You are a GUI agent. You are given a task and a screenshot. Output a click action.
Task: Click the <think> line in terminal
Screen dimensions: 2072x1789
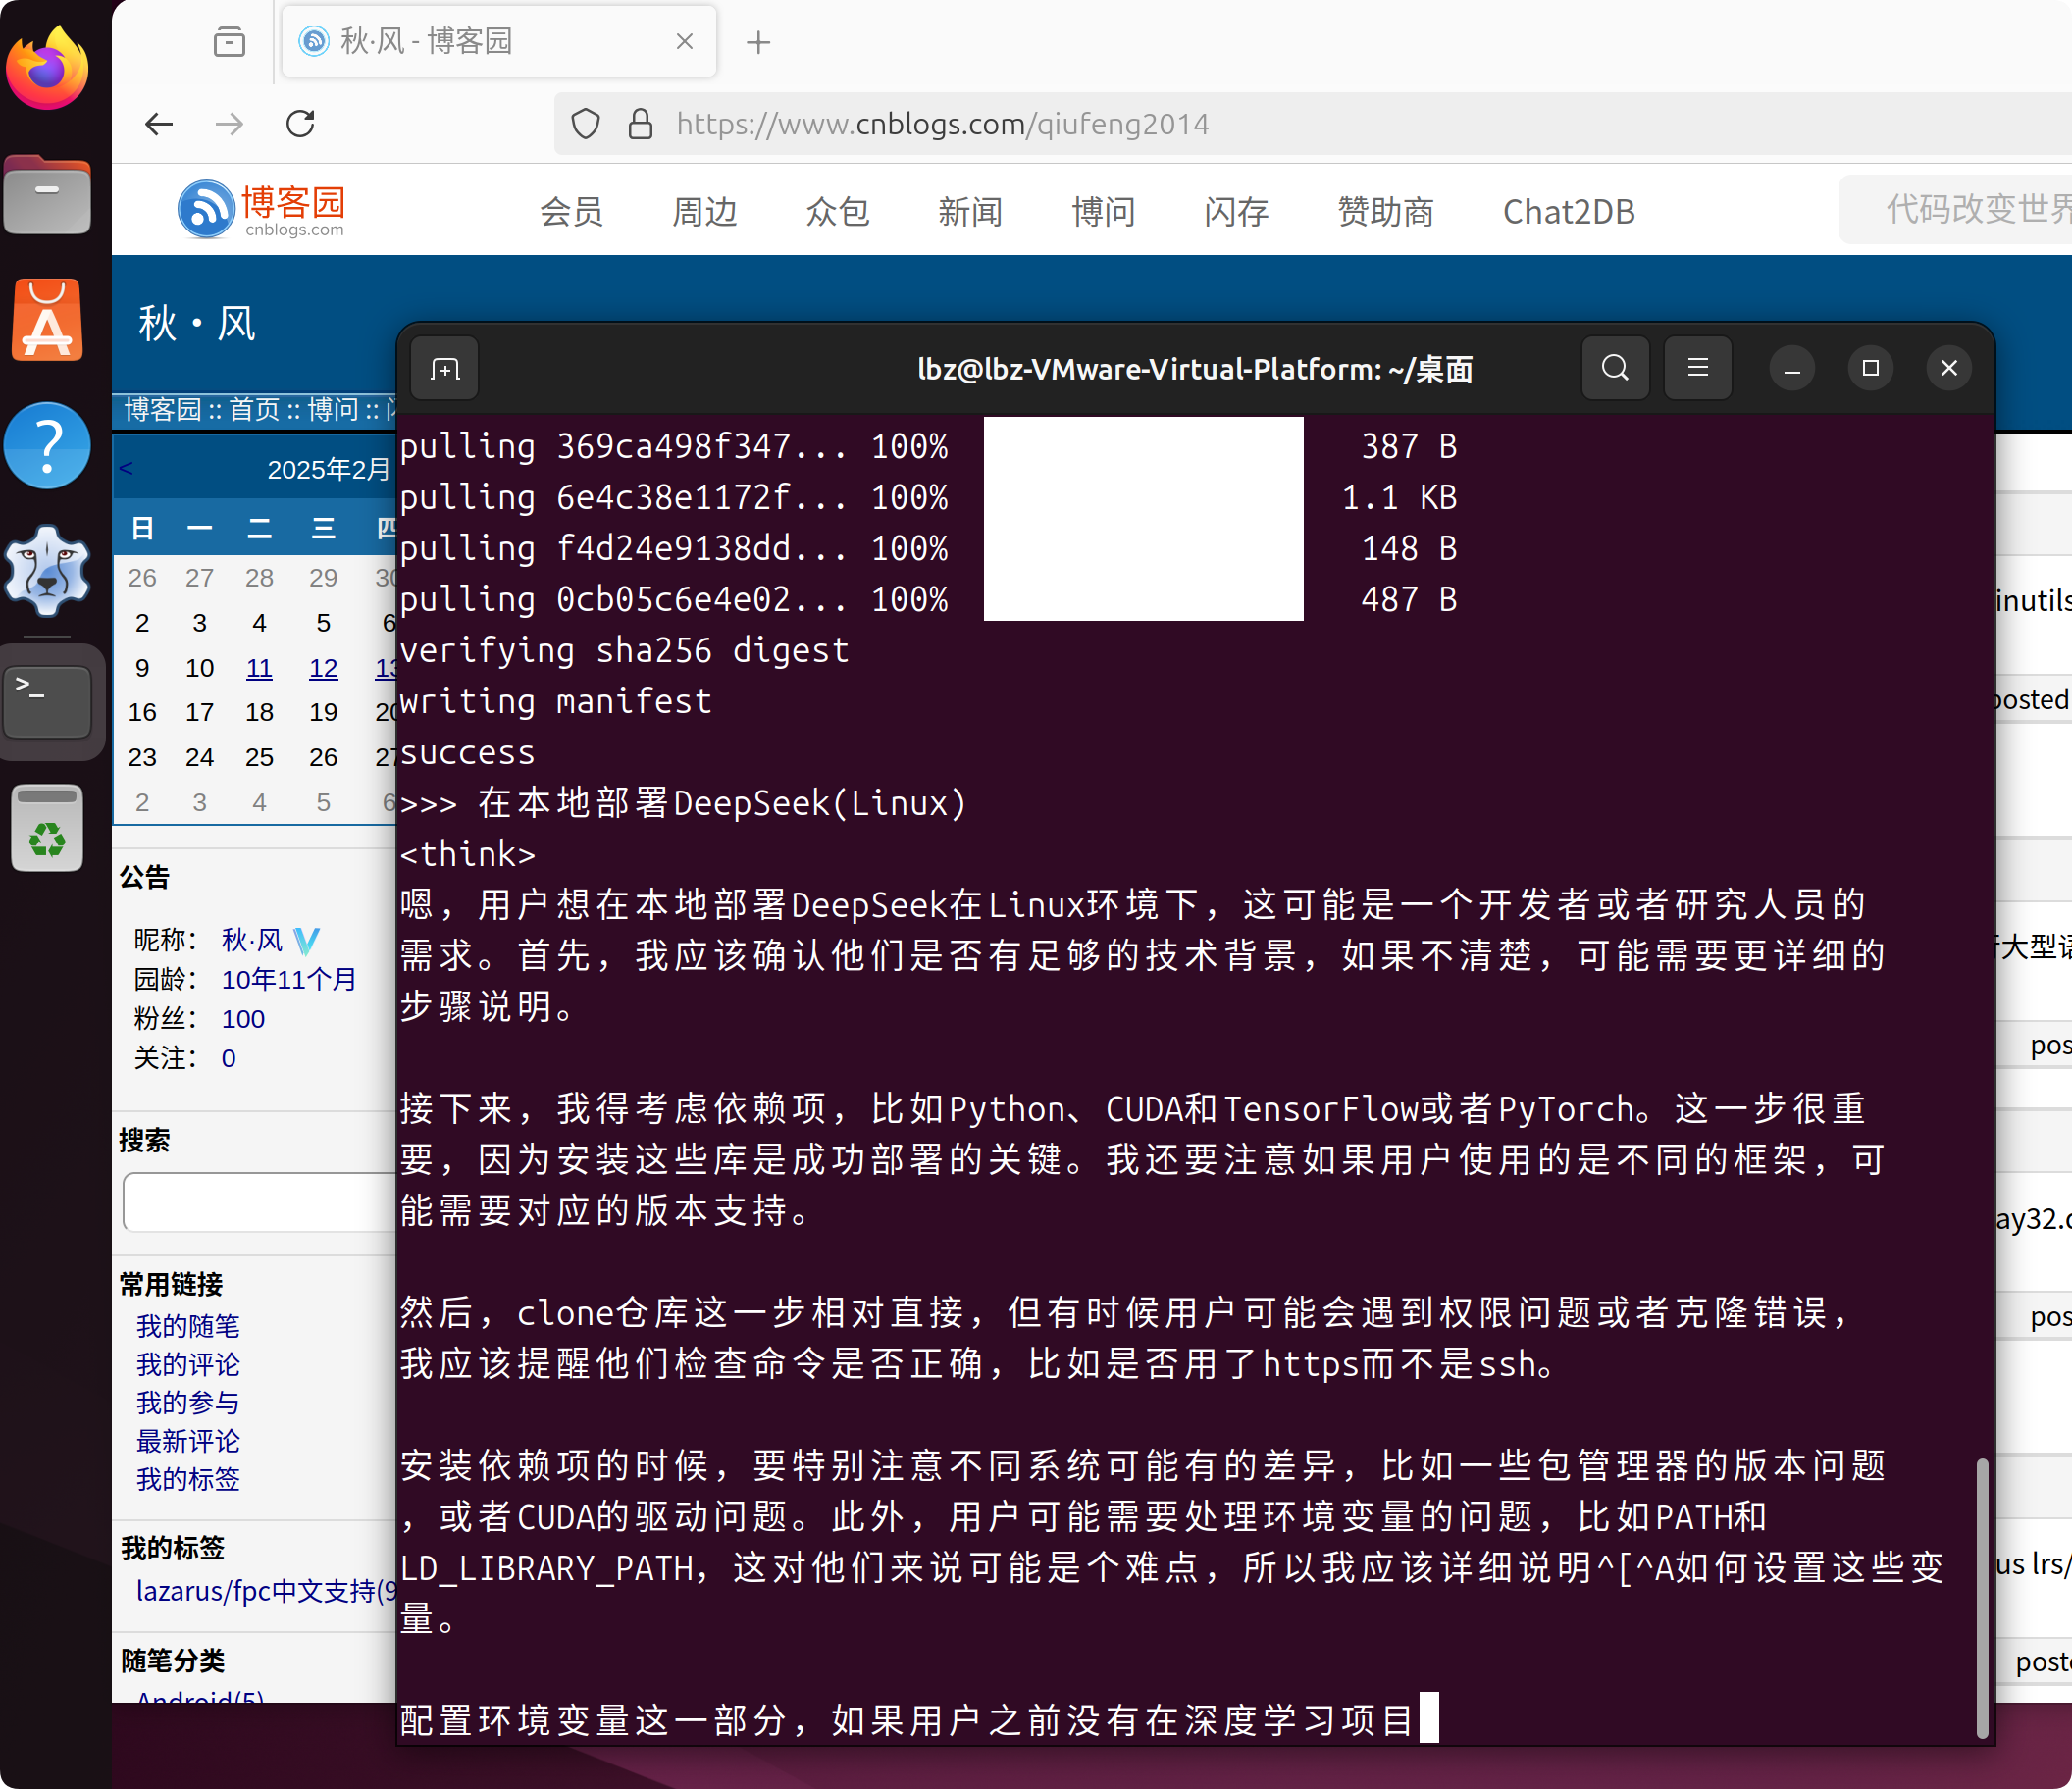pos(468,854)
